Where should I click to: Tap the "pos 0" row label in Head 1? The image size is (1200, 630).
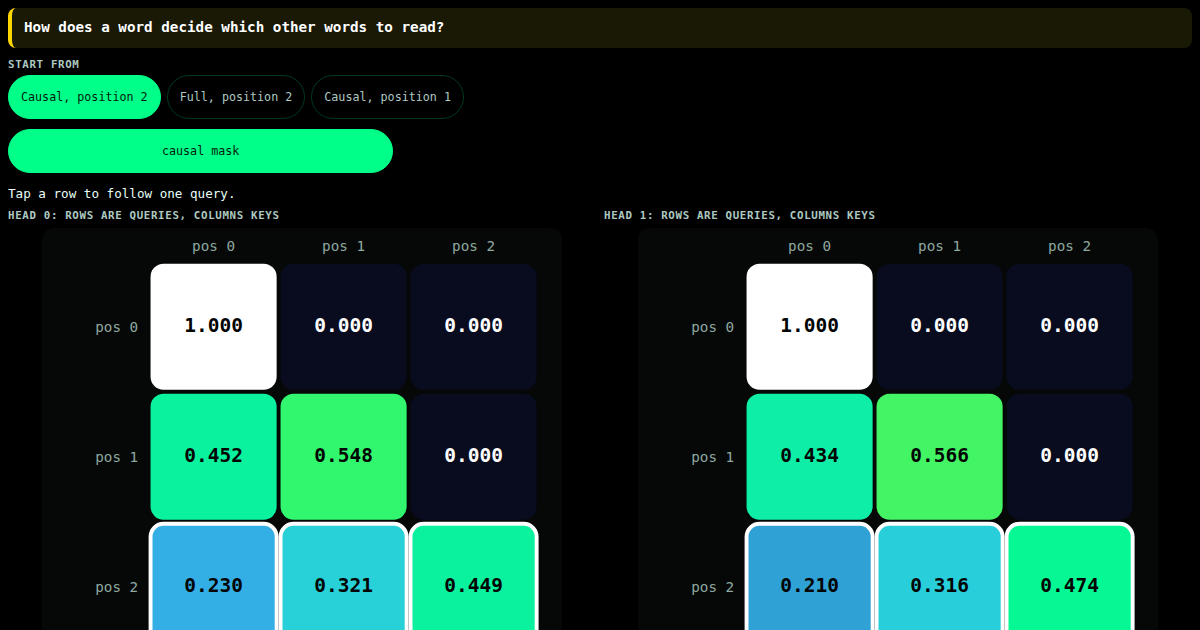pyautogui.click(x=713, y=327)
